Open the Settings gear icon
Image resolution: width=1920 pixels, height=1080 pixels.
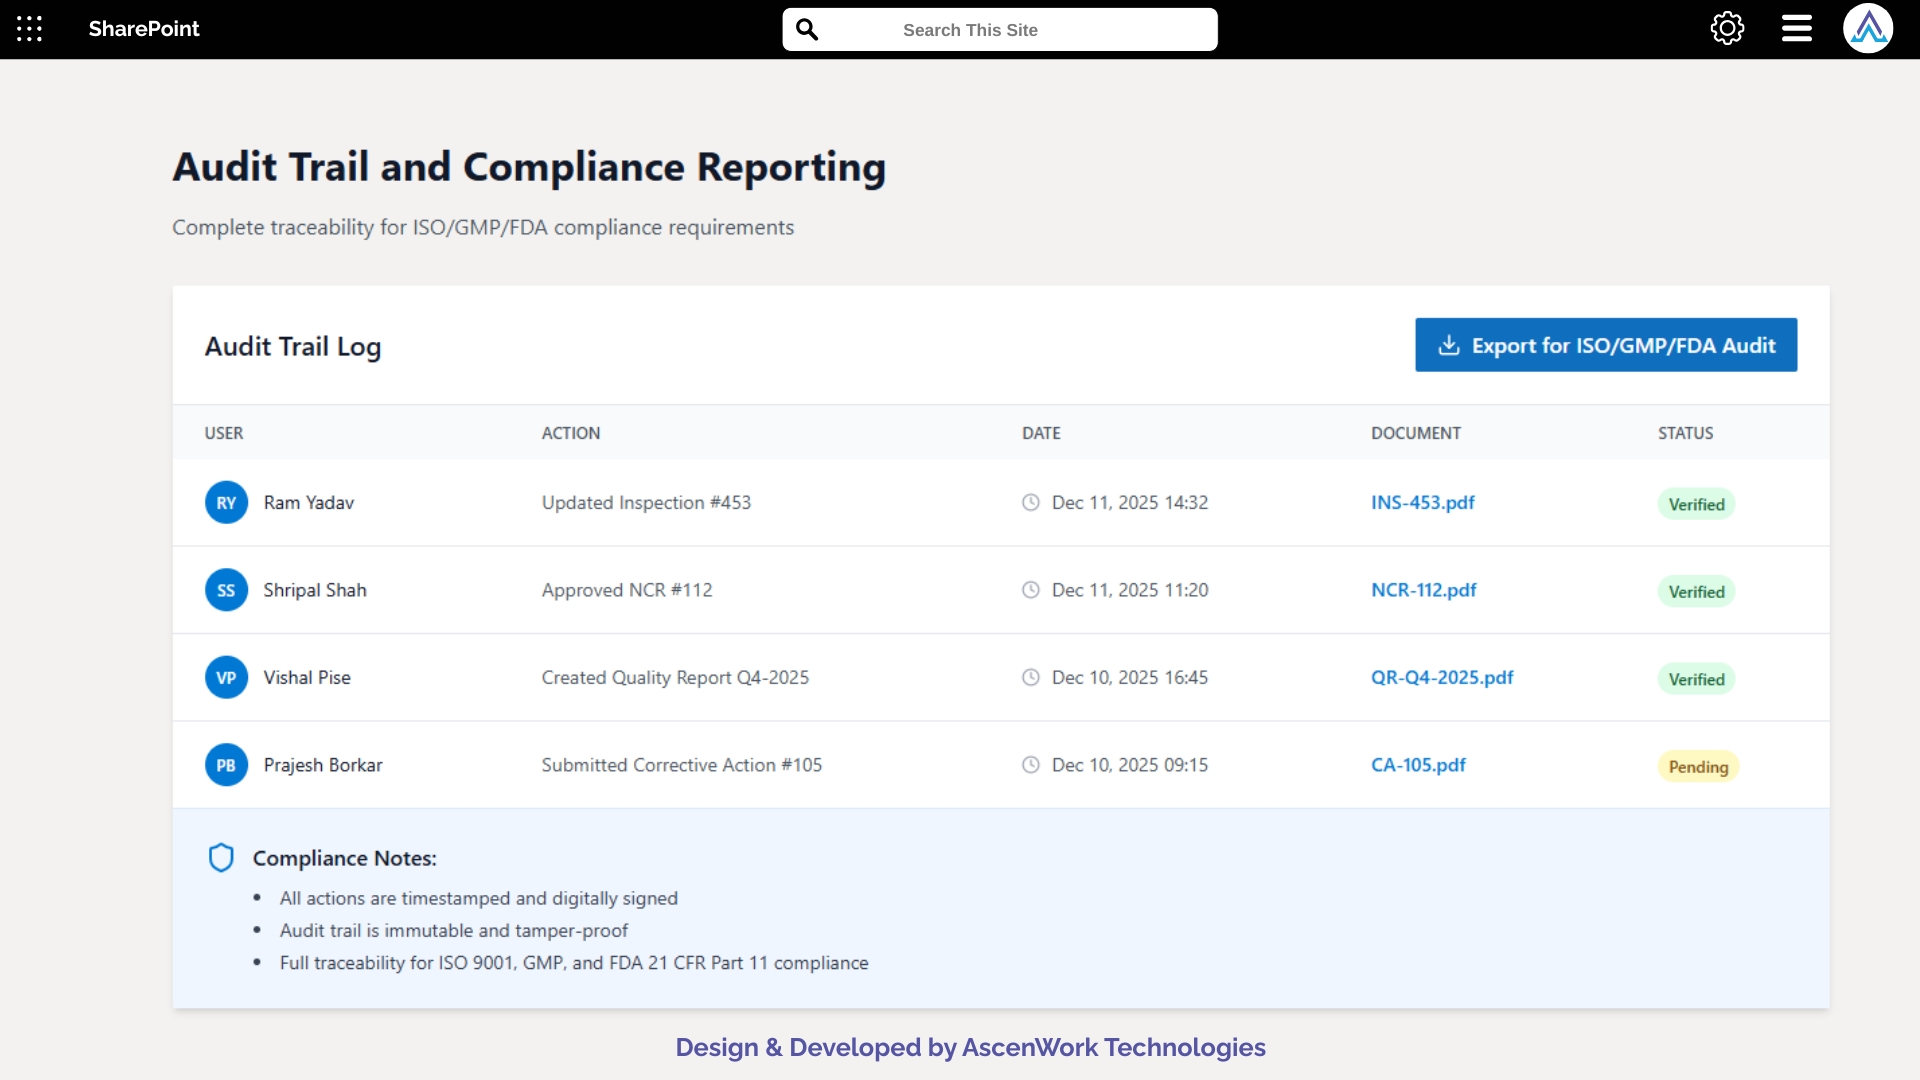pos(1727,28)
